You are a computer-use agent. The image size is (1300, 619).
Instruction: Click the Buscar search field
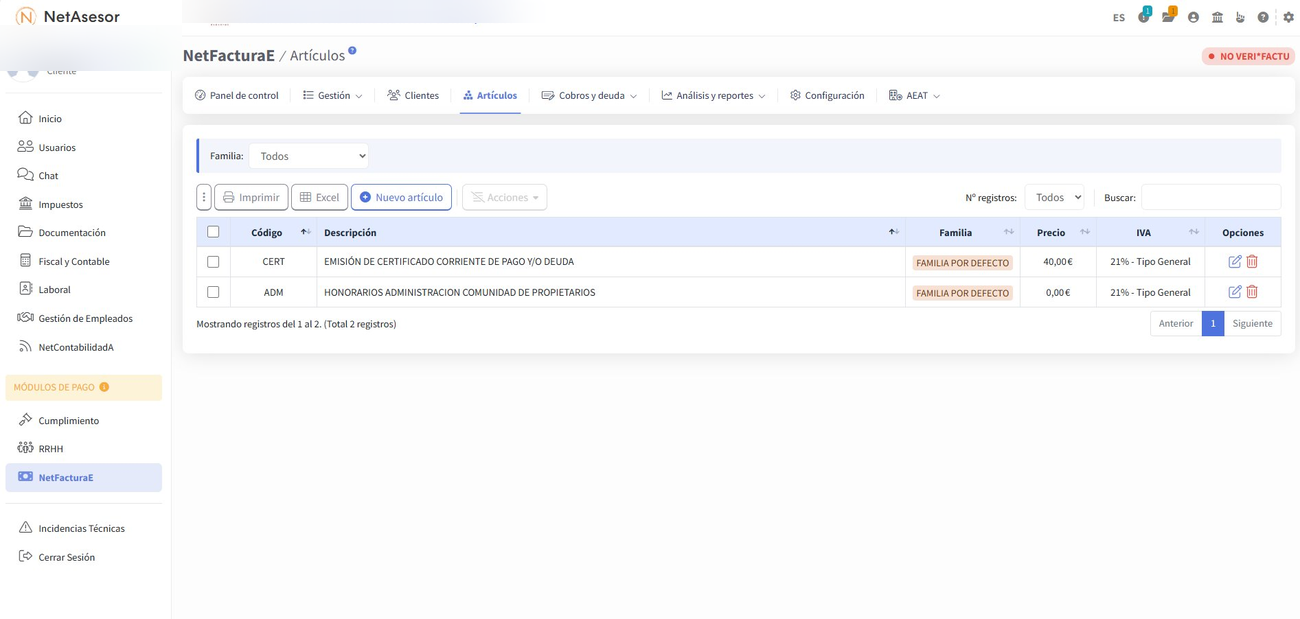point(1210,197)
